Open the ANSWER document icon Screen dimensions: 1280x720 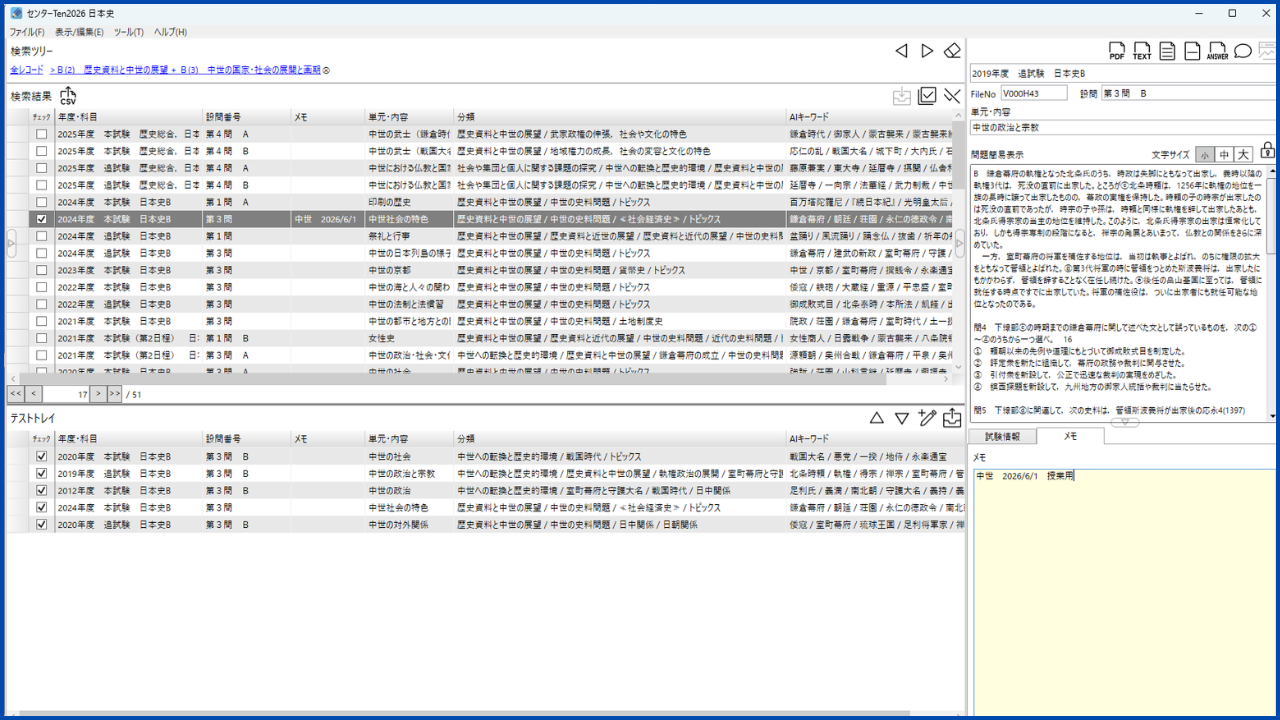[1217, 52]
